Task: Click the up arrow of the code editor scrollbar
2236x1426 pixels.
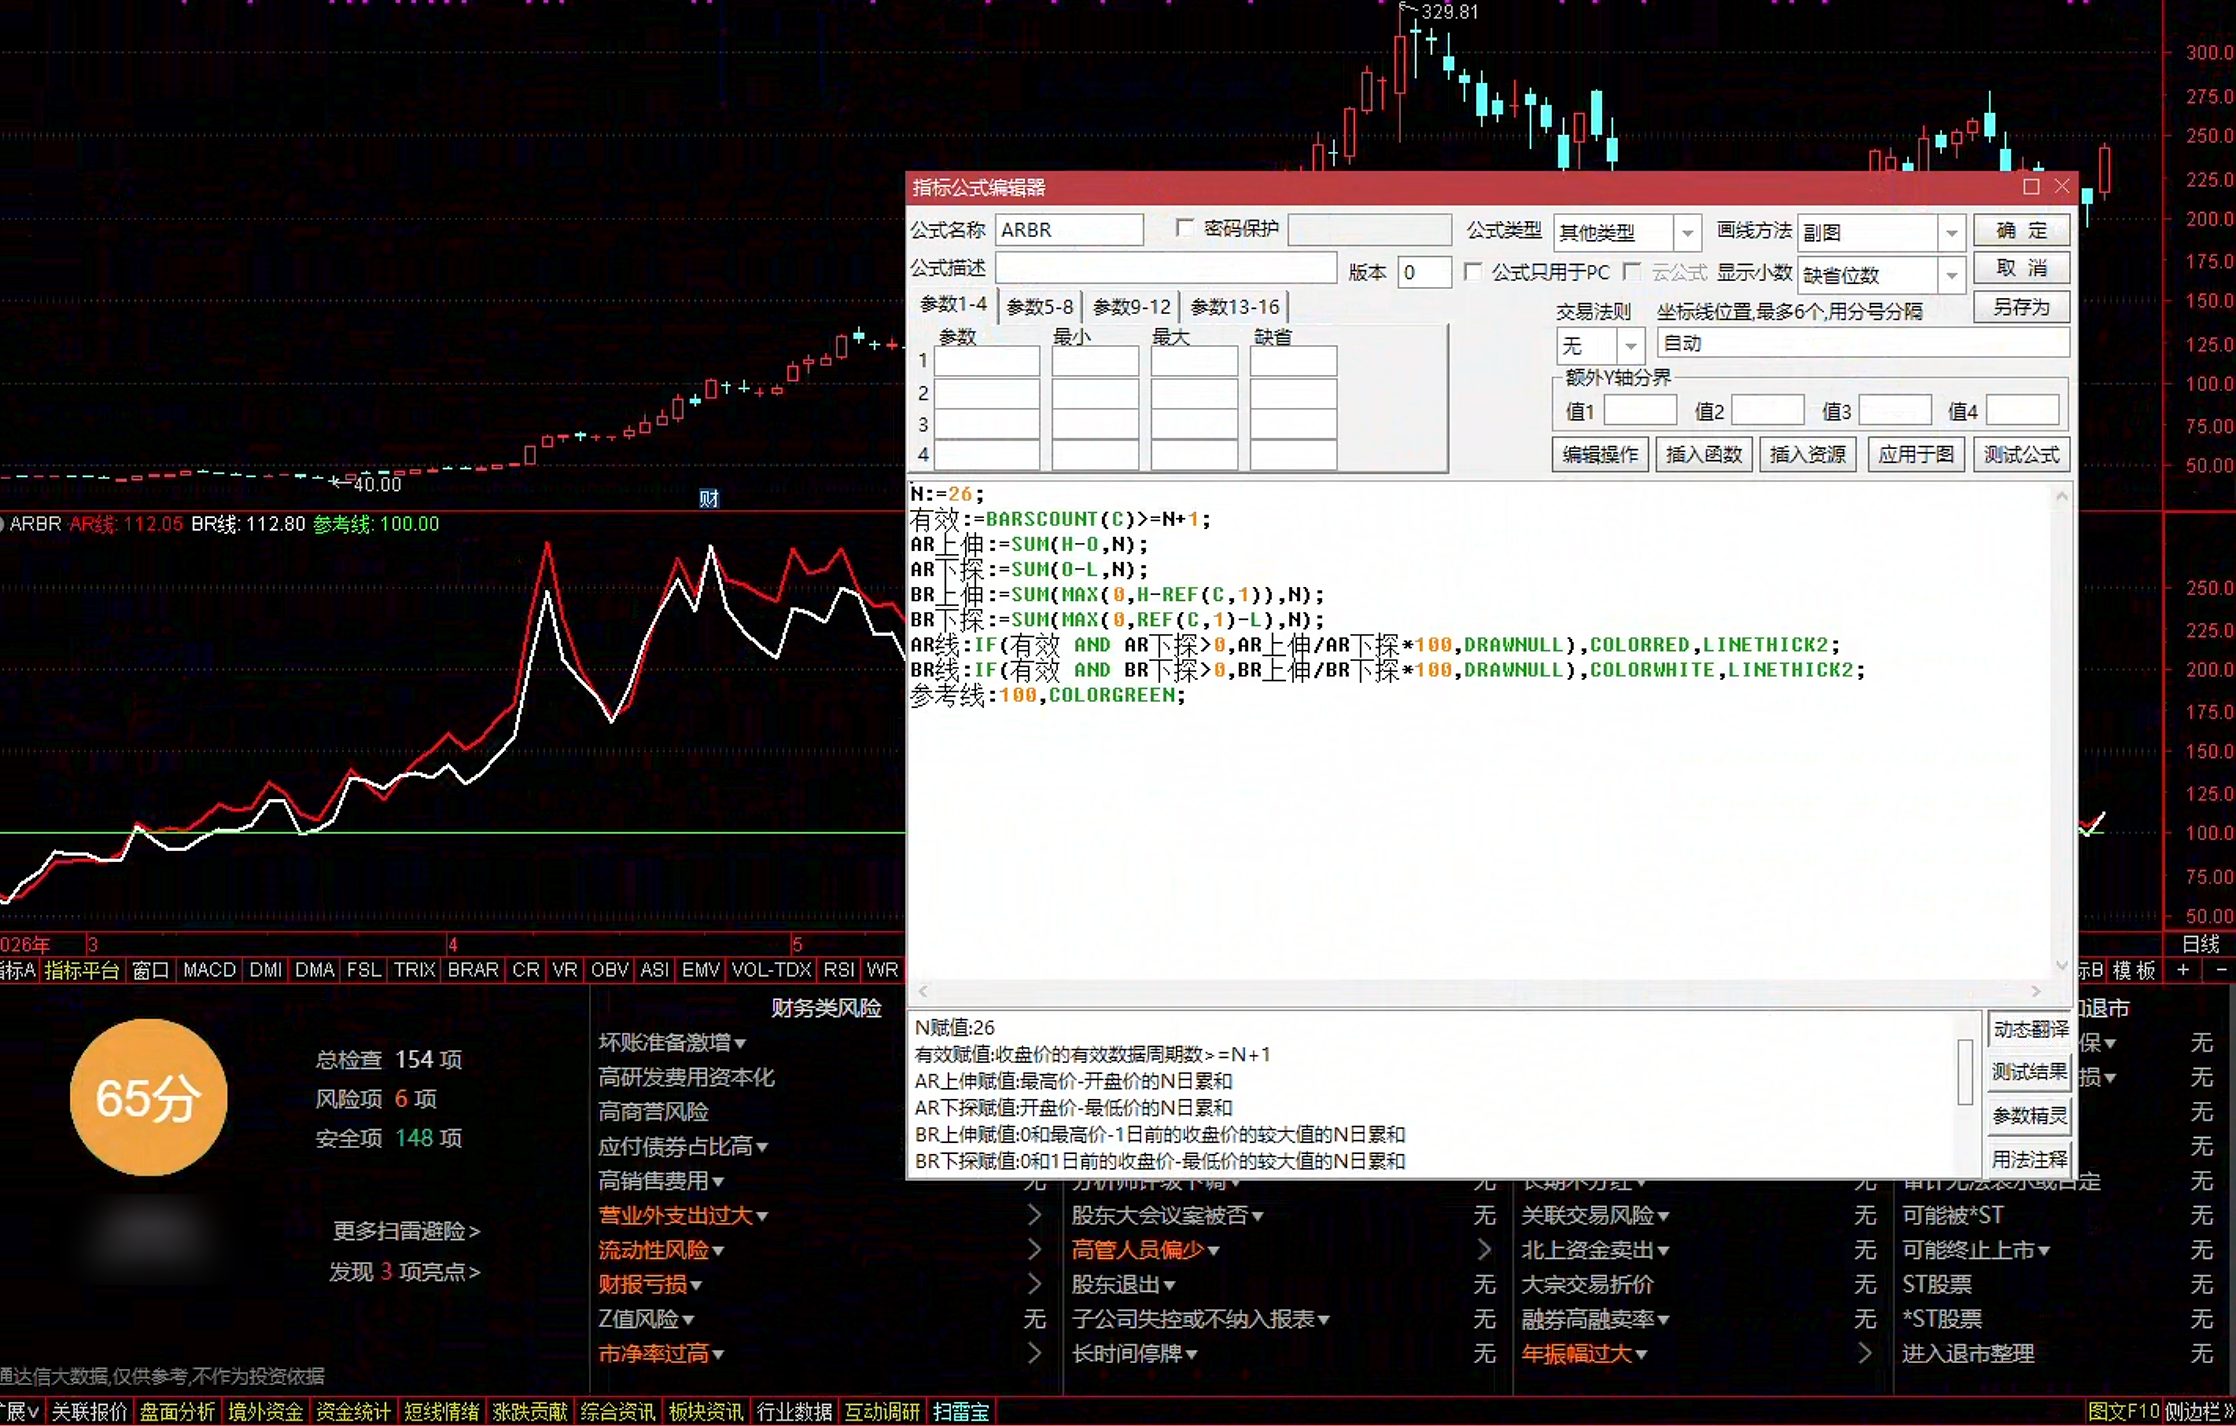Action: pyautogui.click(x=2062, y=496)
